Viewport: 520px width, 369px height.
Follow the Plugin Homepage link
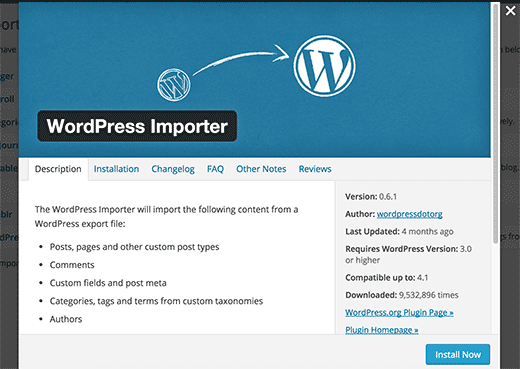click(382, 330)
